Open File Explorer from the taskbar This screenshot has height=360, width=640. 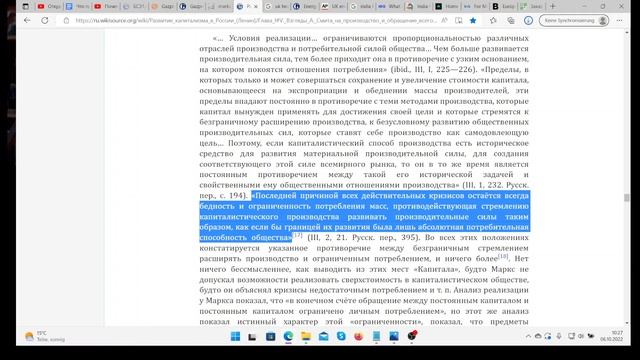point(306,336)
